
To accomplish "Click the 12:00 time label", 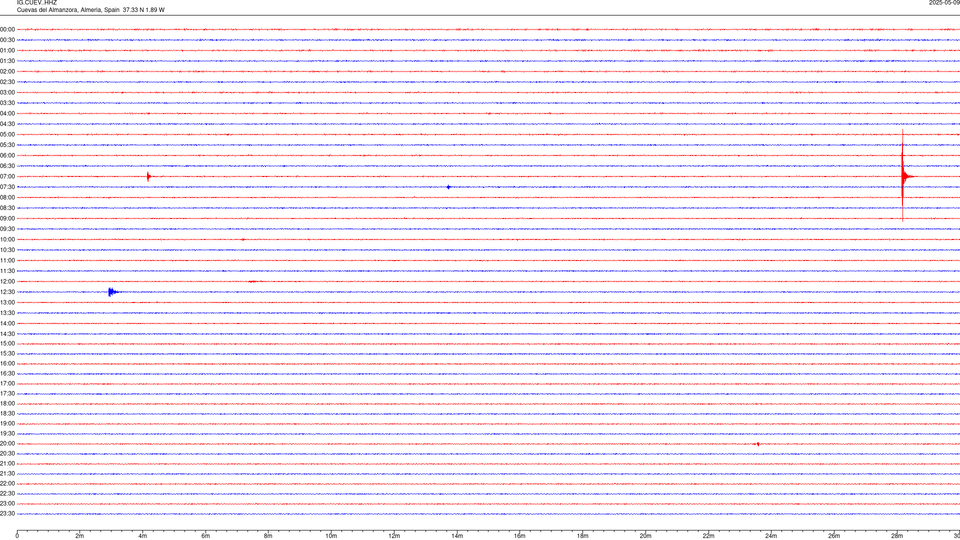I will pyautogui.click(x=7, y=282).
